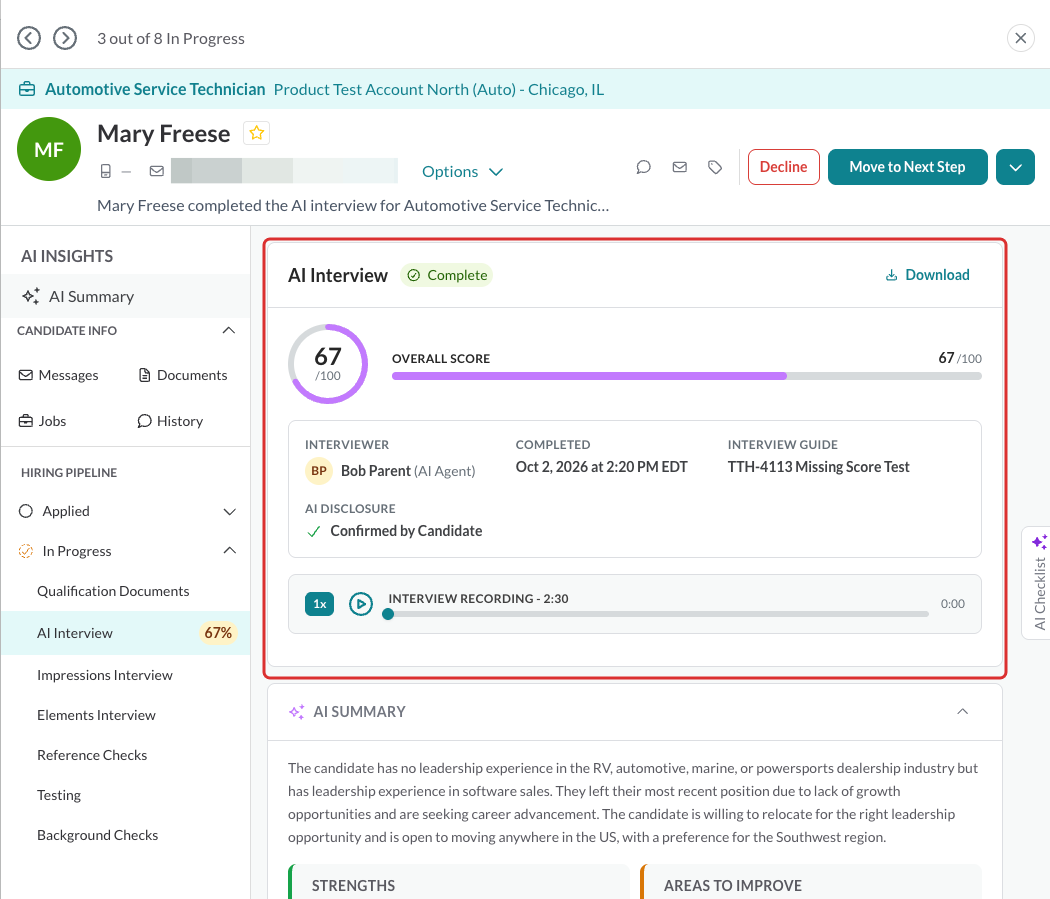The image size is (1050, 899).
Task: Collapse the In Progress pipeline stage
Action: point(229,551)
